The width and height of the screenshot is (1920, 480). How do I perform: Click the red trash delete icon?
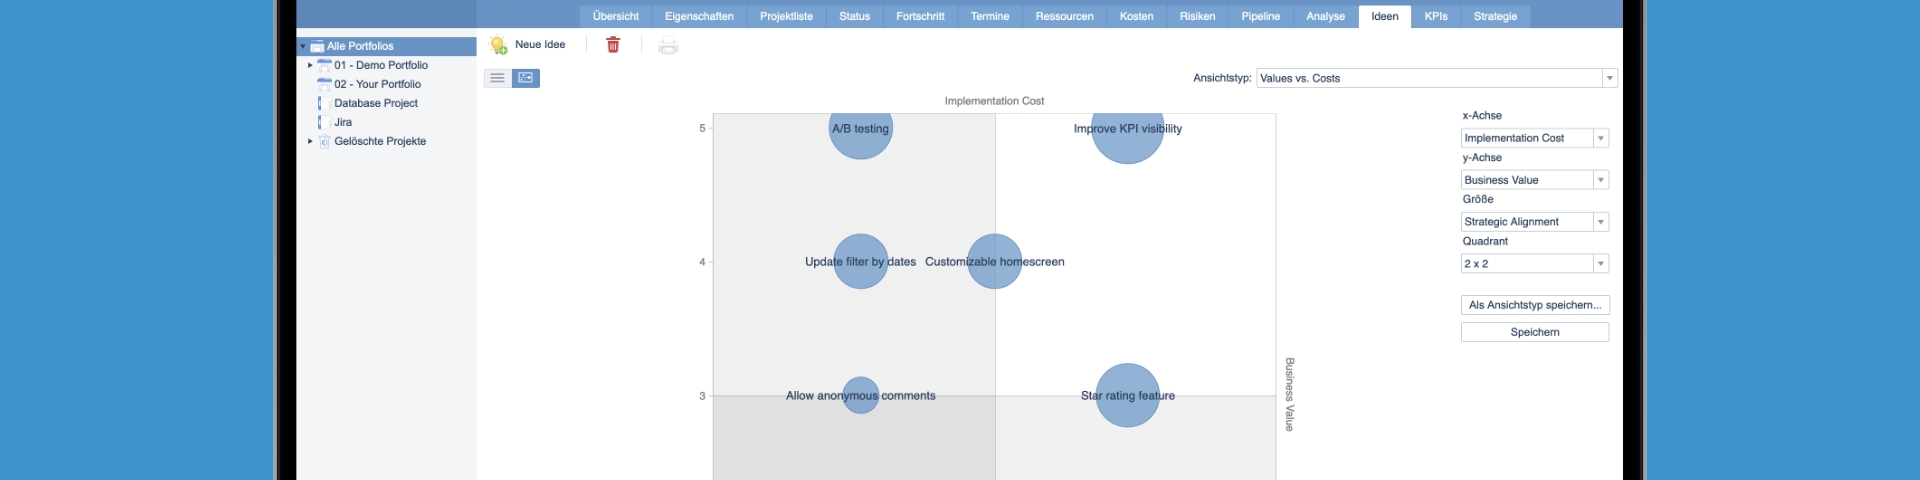click(x=613, y=45)
